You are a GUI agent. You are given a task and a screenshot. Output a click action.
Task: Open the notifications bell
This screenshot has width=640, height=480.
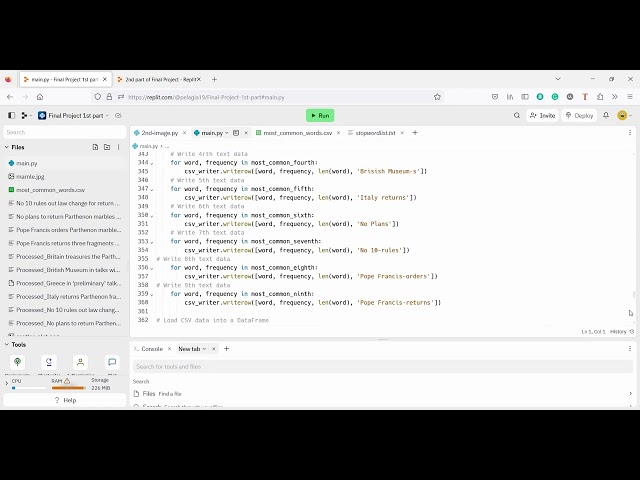[x=606, y=116]
